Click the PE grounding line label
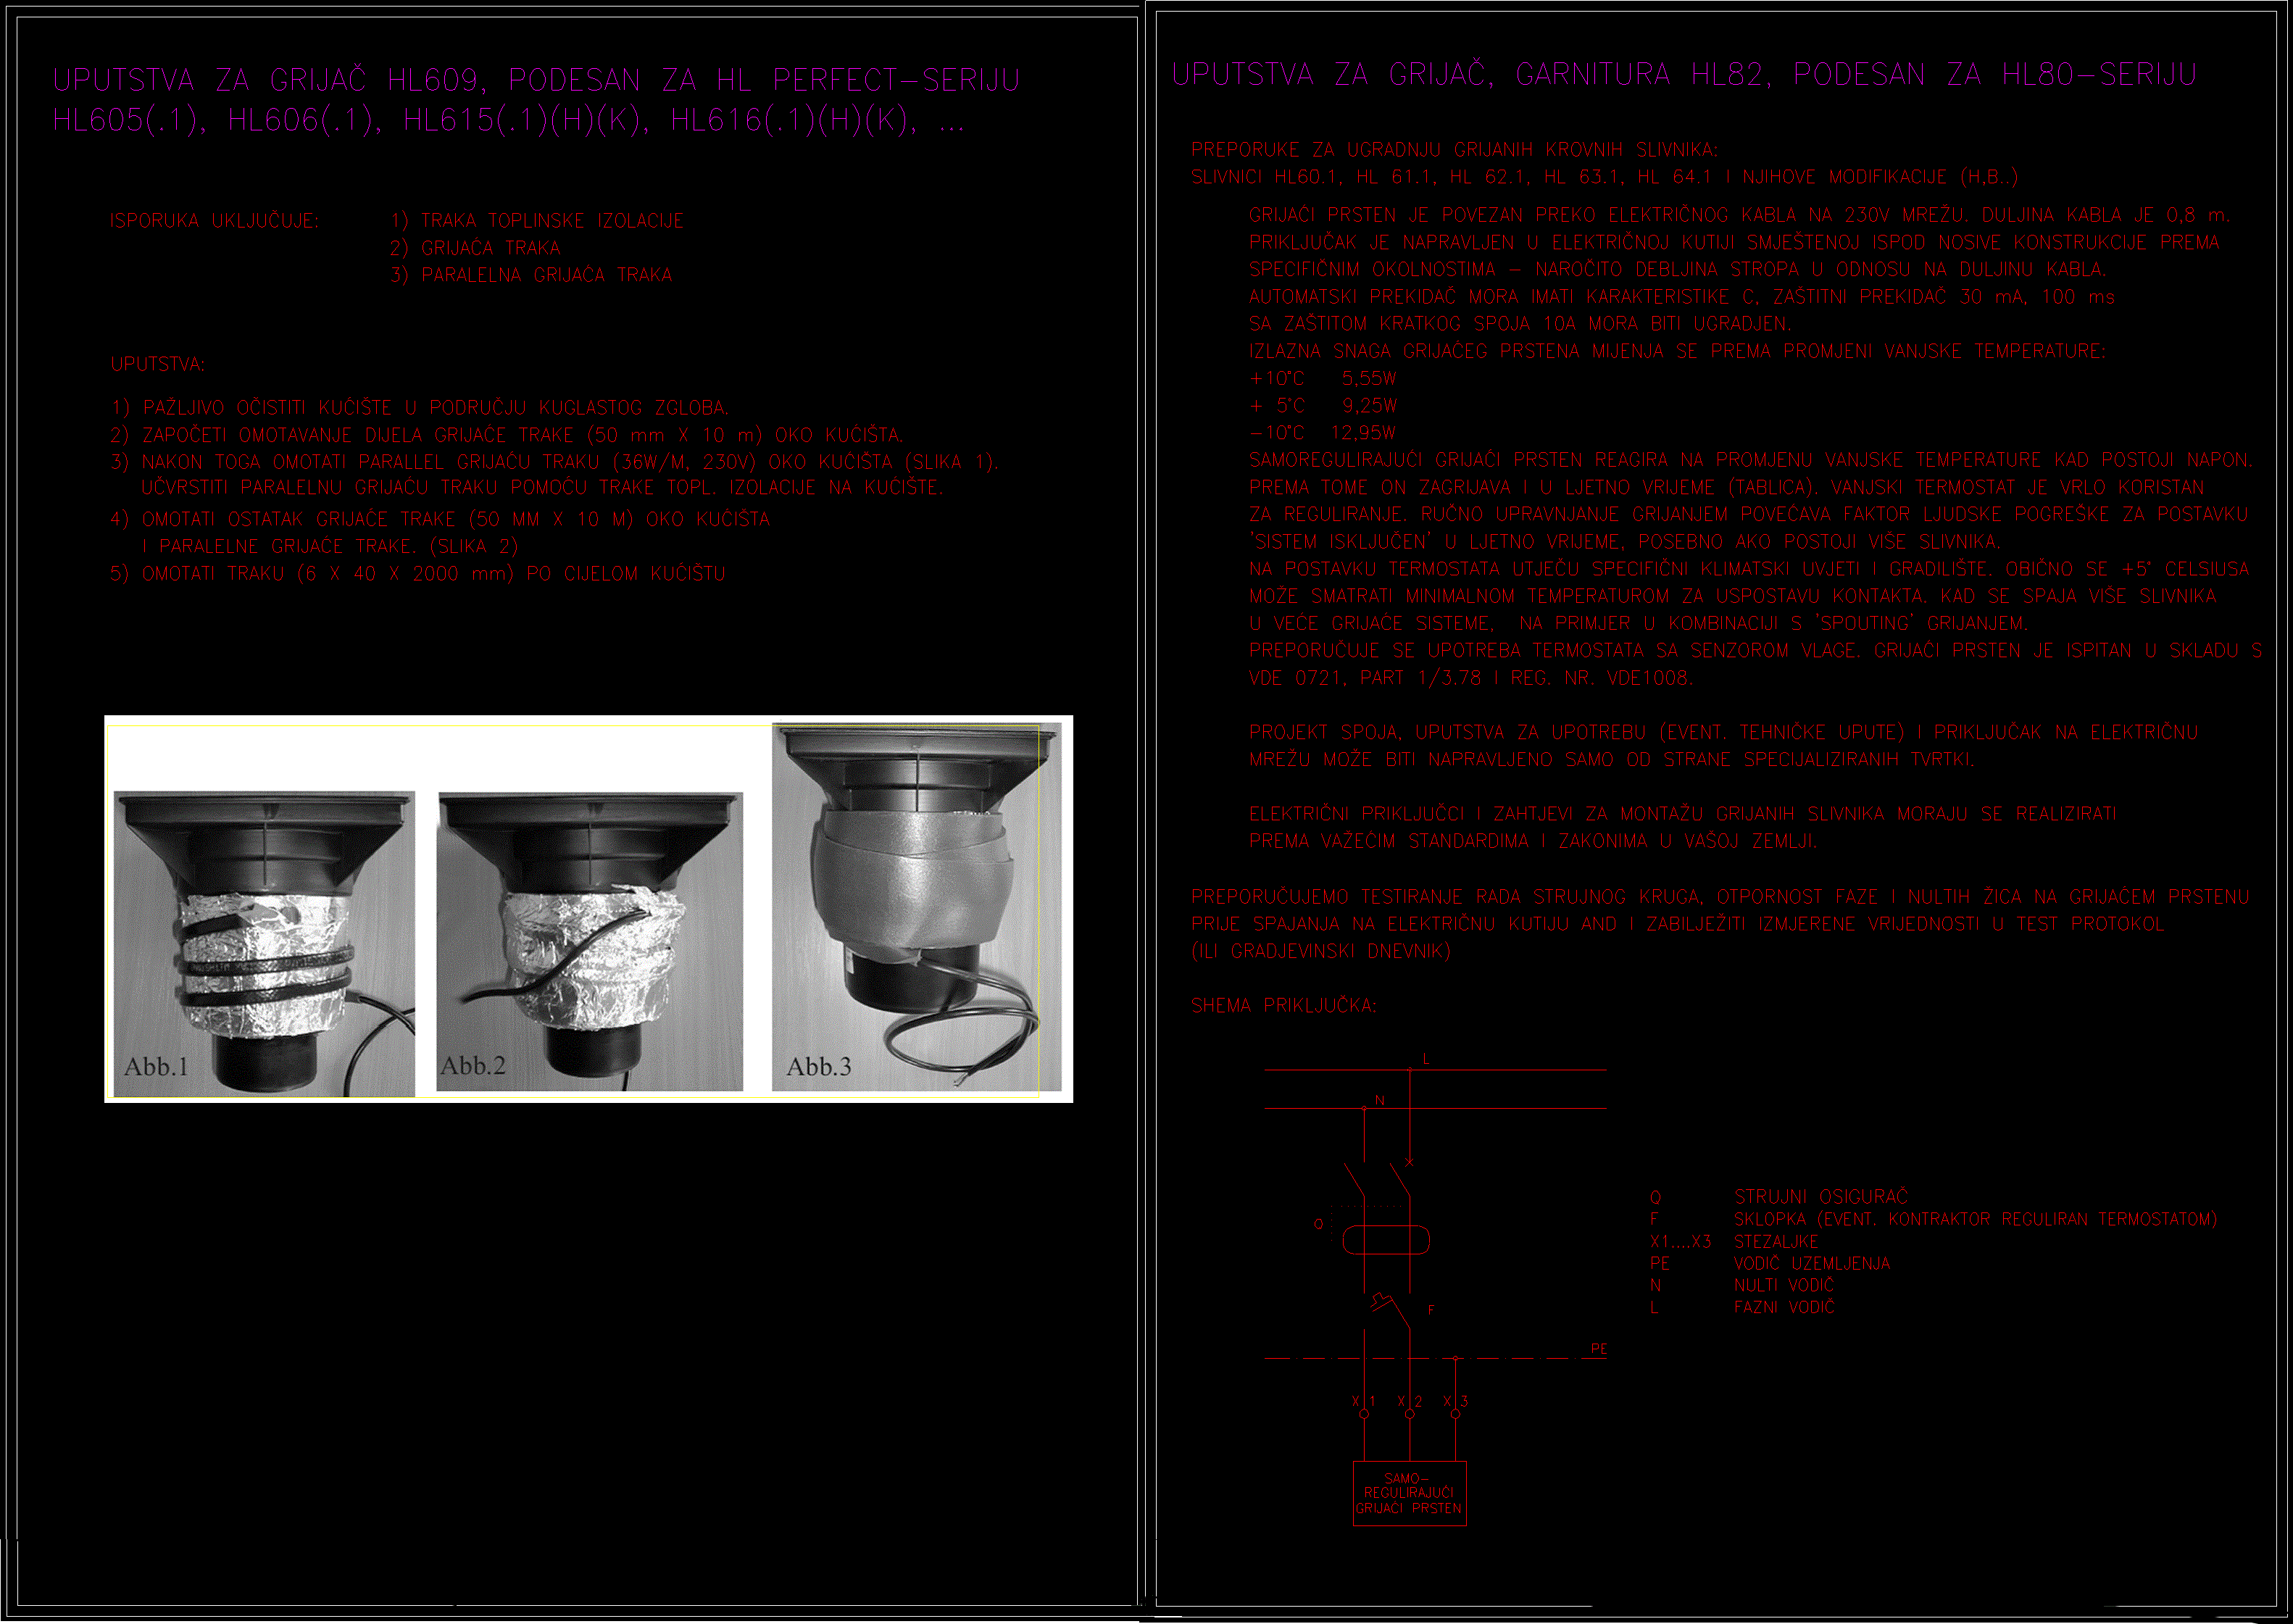This screenshot has height=1624, width=2293. click(x=1599, y=1349)
